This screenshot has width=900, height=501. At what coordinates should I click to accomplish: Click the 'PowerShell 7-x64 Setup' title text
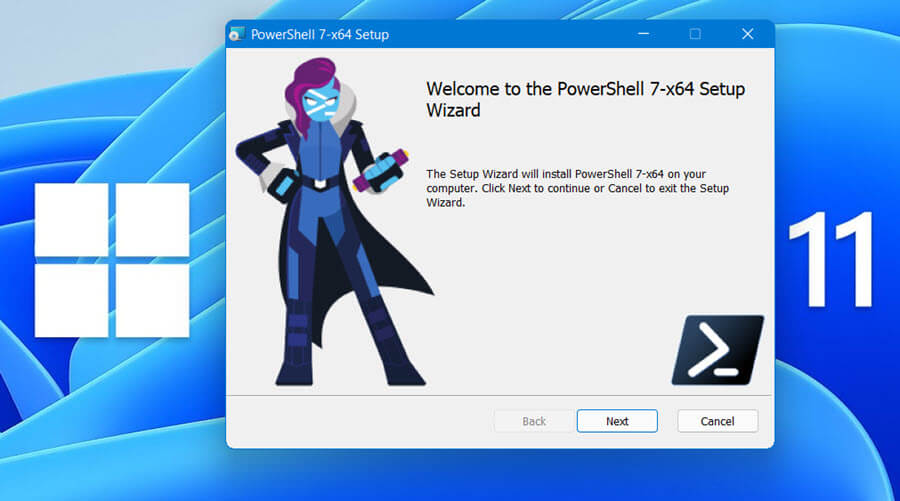(x=320, y=34)
